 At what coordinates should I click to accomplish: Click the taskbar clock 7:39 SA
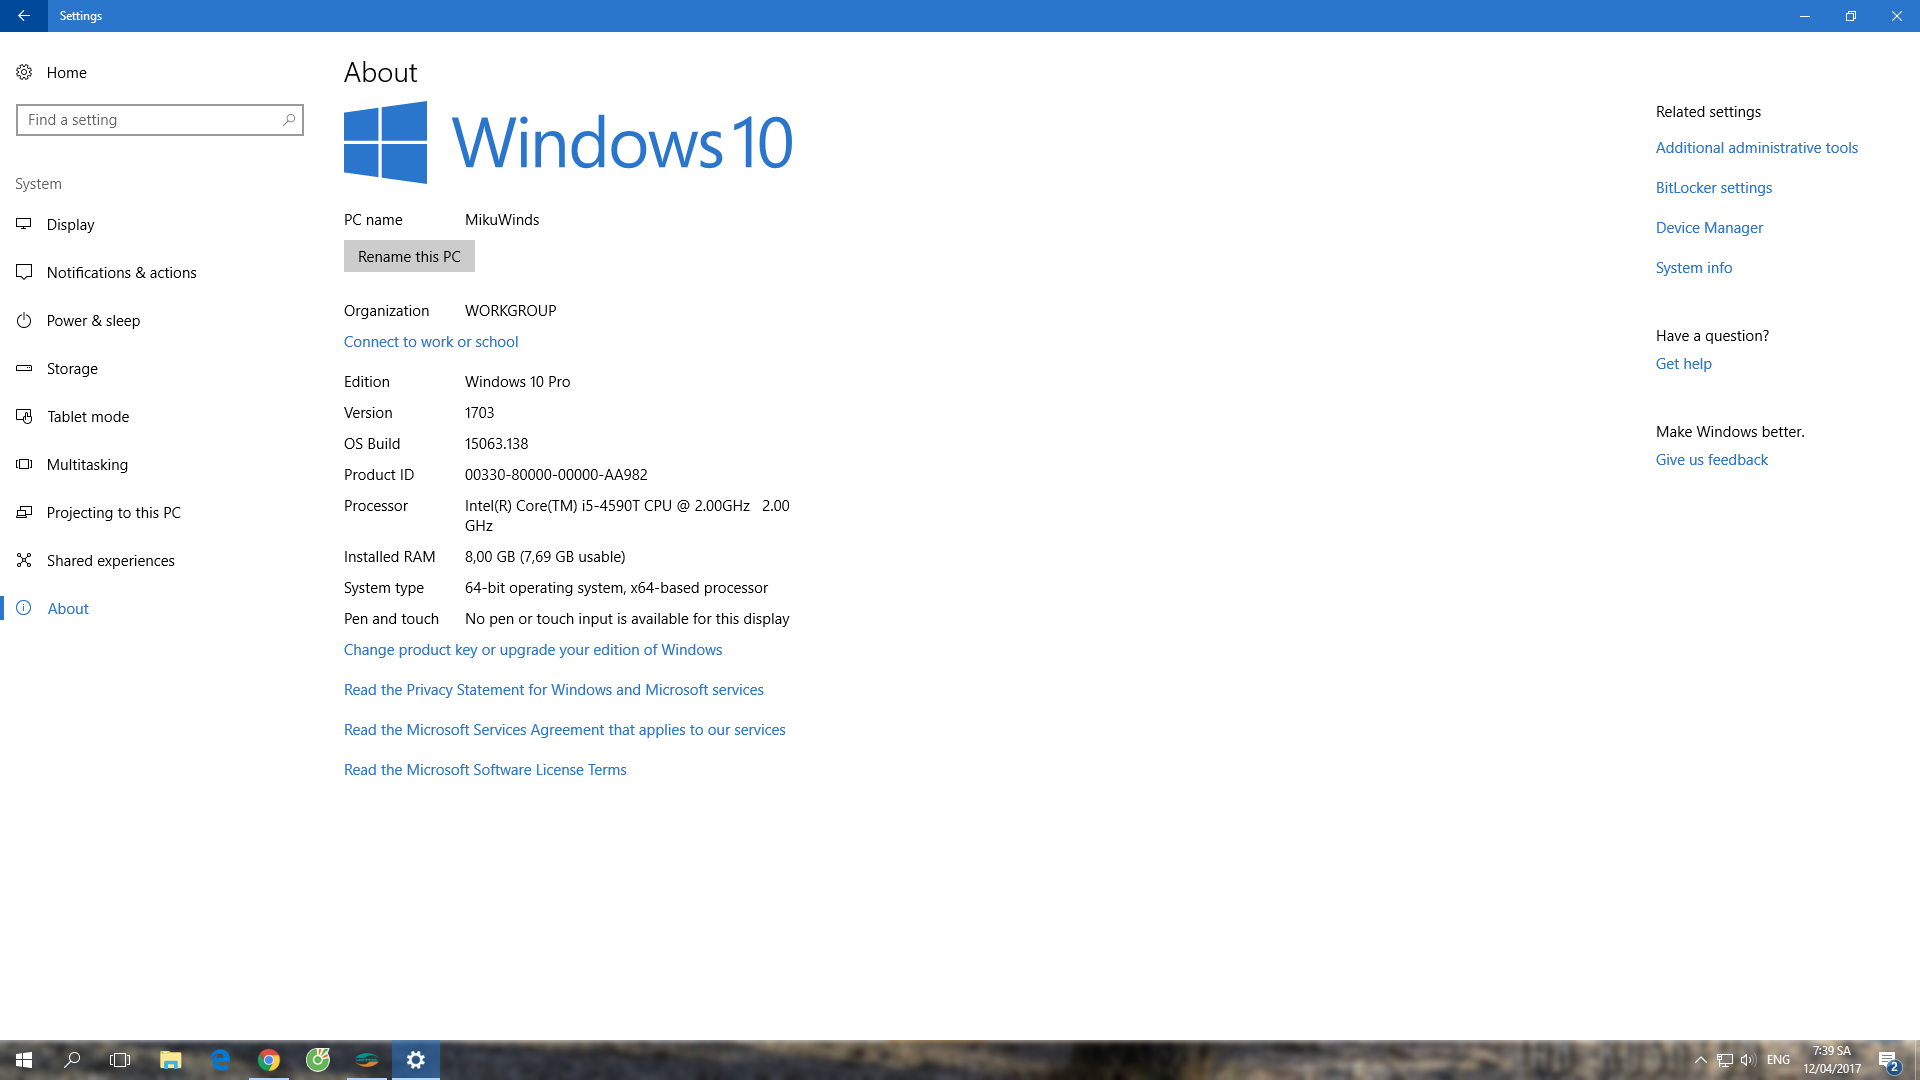pyautogui.click(x=1832, y=1060)
